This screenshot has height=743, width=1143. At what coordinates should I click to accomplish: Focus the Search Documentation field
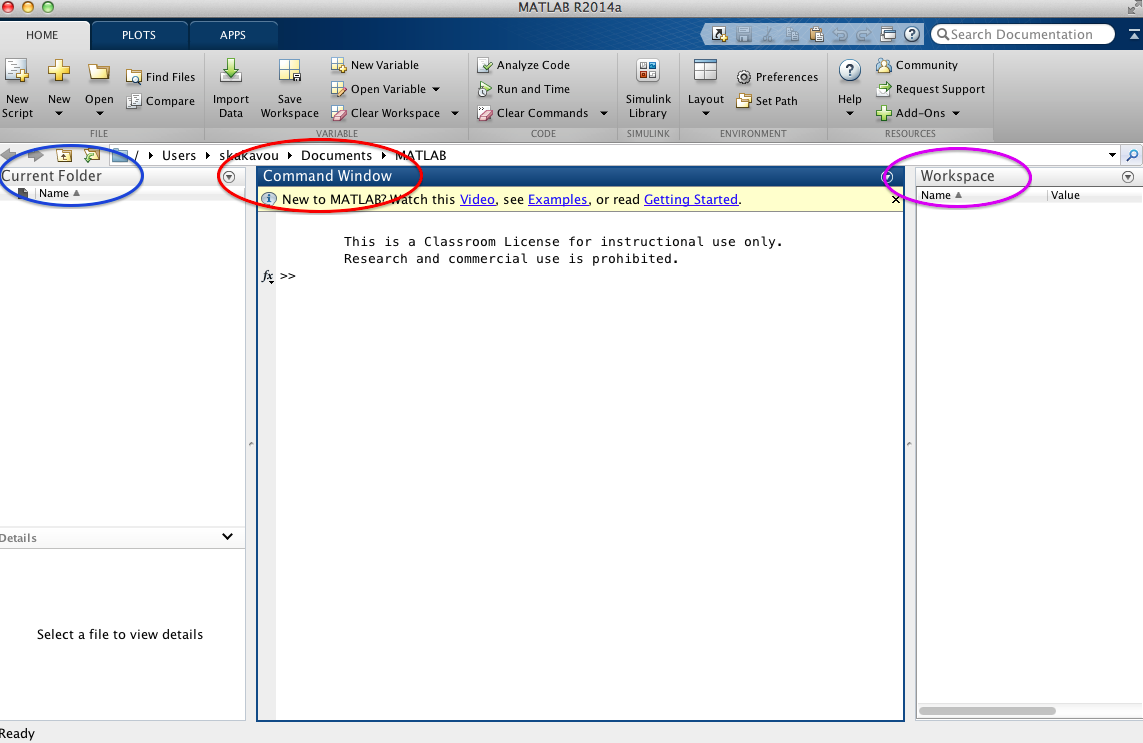click(1023, 34)
